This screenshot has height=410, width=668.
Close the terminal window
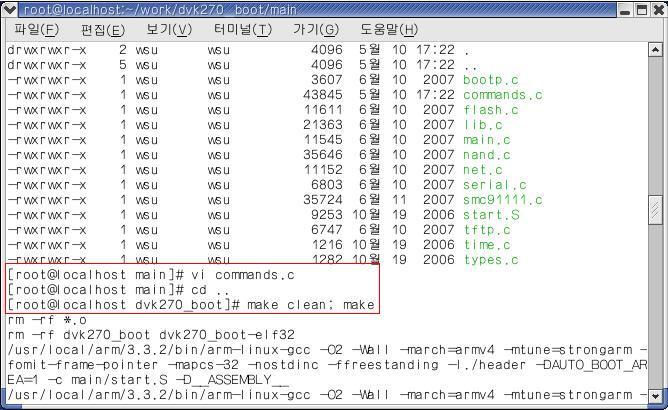(x=658, y=9)
